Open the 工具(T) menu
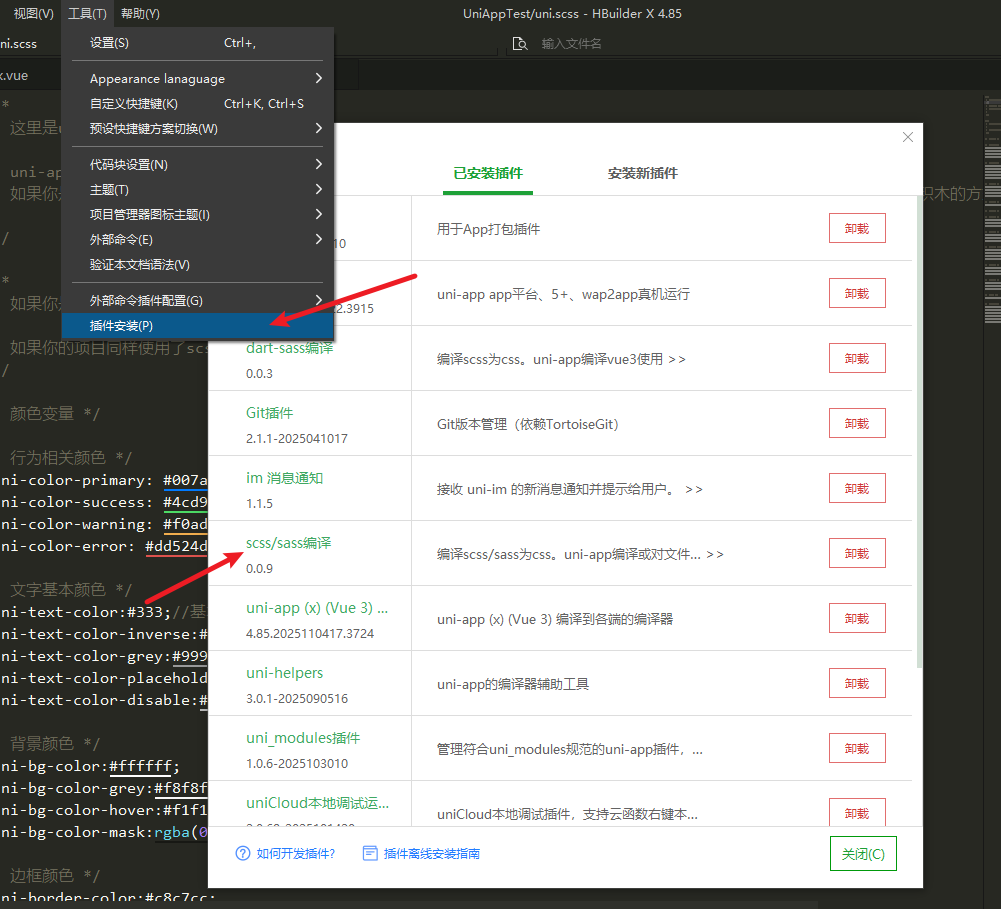This screenshot has width=1001, height=909. tap(87, 13)
